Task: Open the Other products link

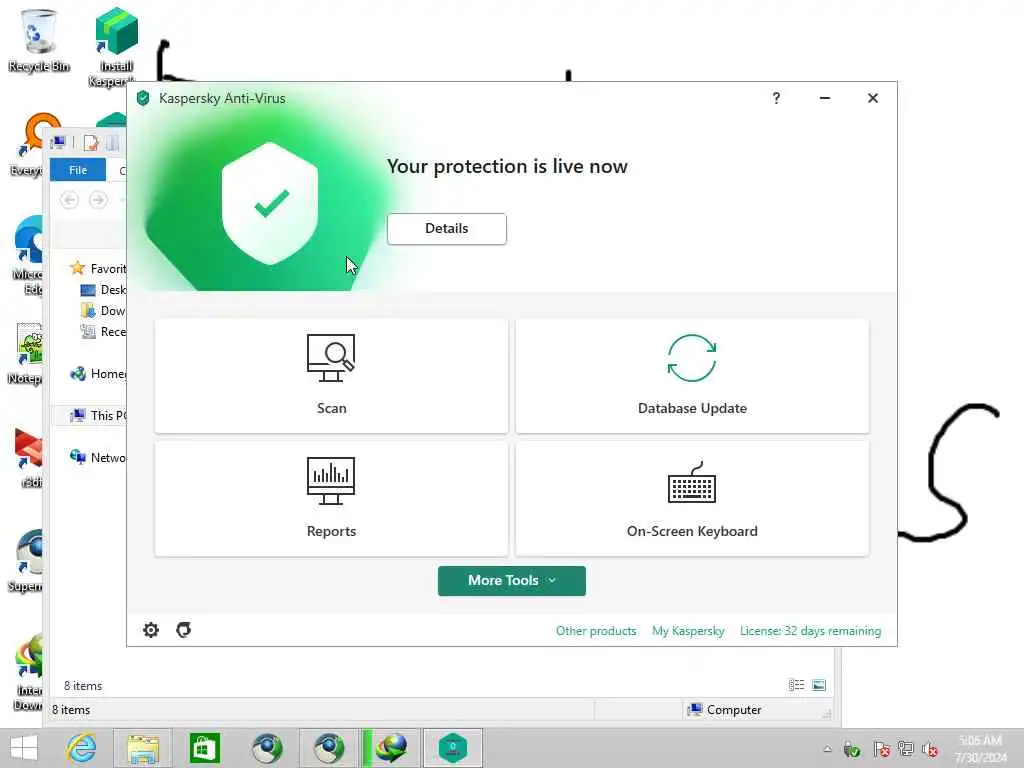Action: (596, 631)
